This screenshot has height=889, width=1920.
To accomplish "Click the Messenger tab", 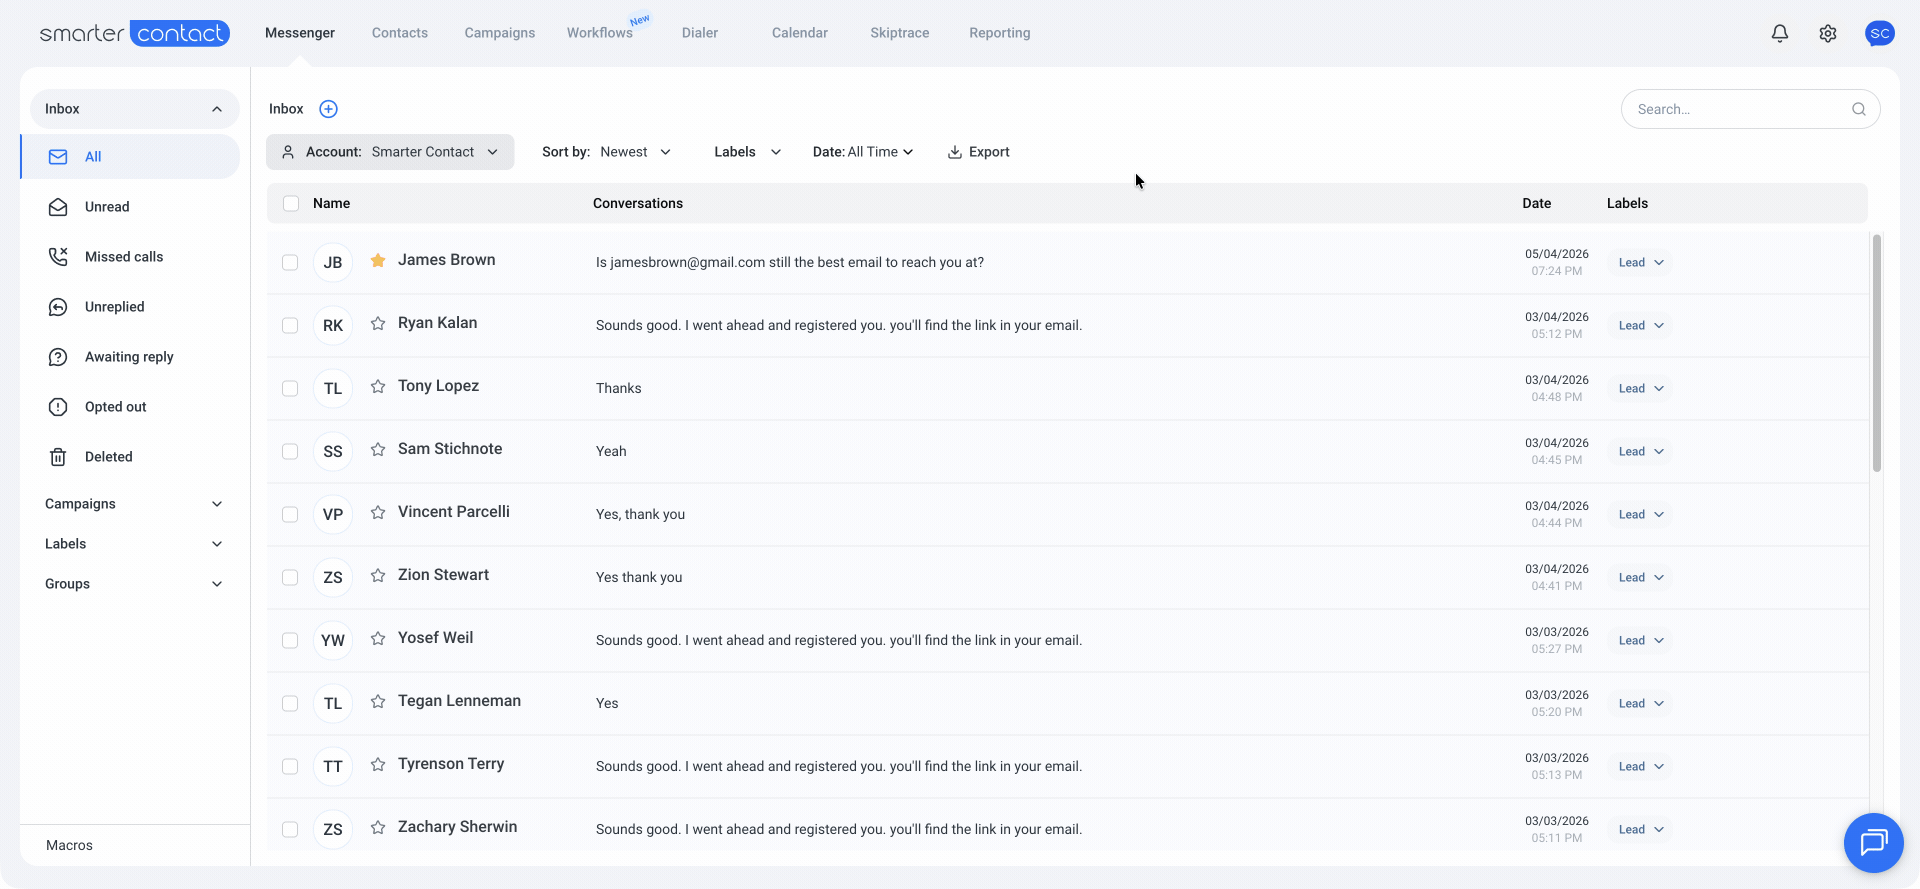I will 300,33.
